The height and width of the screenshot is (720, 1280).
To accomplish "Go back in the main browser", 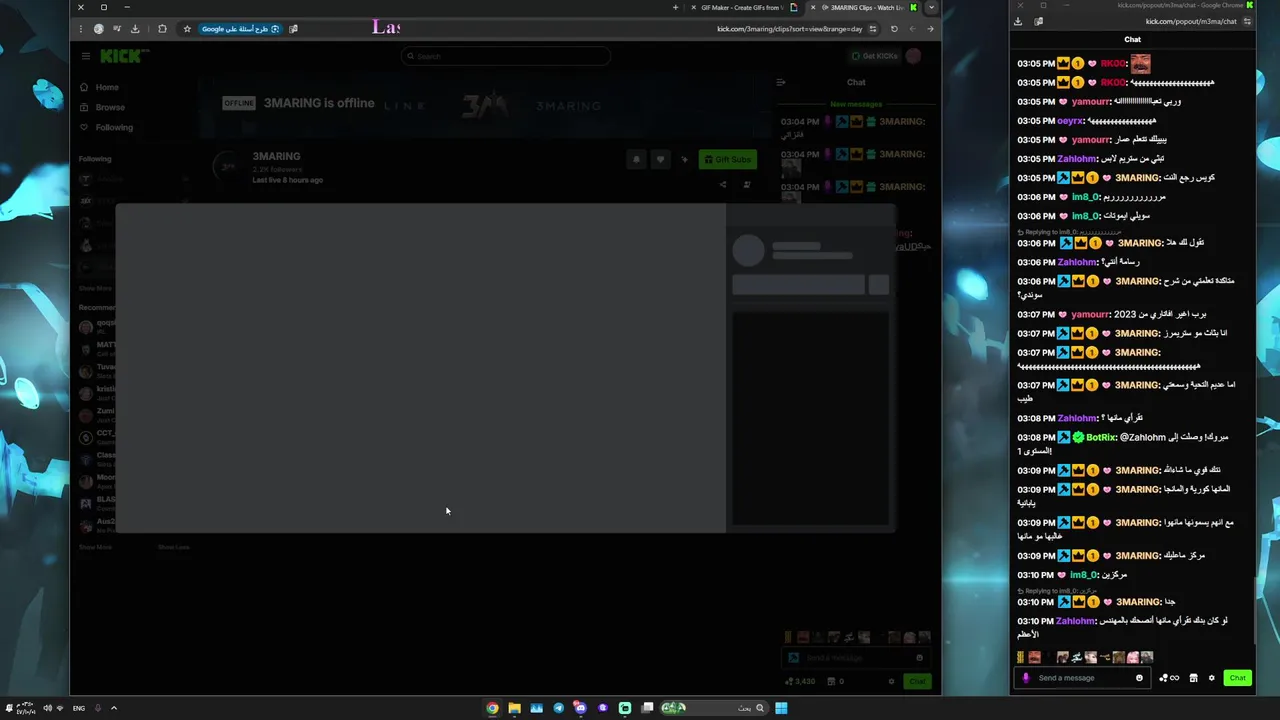I will click(930, 29).
